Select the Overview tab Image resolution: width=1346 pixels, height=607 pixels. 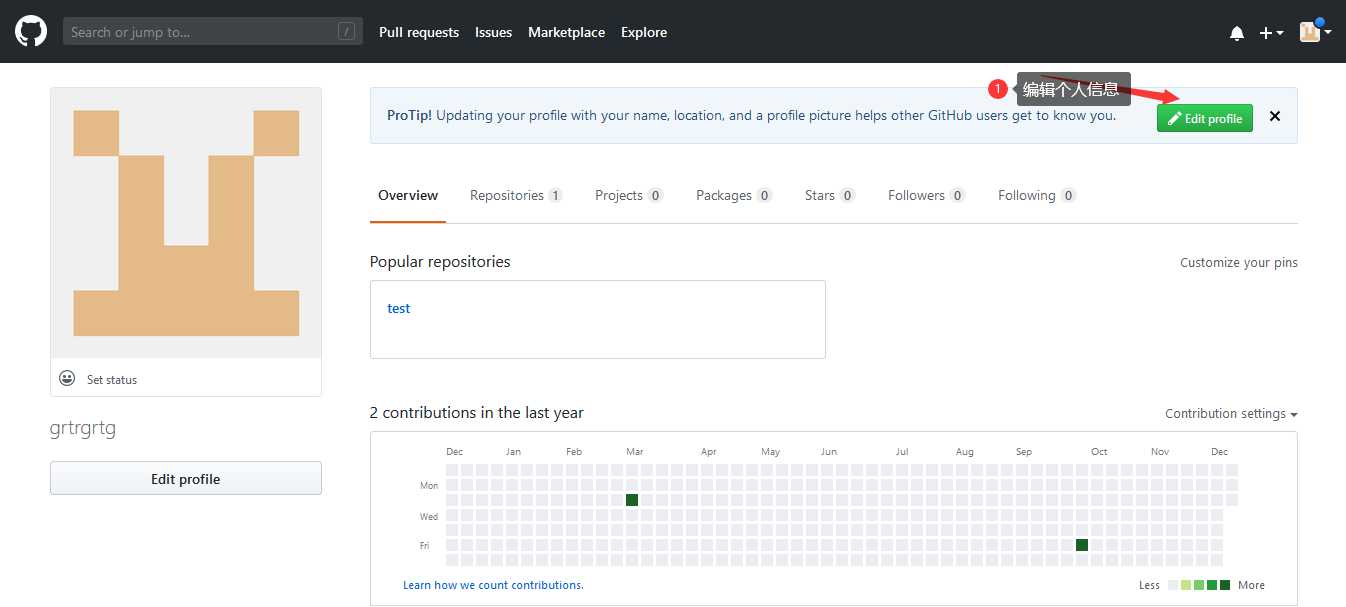click(x=408, y=195)
